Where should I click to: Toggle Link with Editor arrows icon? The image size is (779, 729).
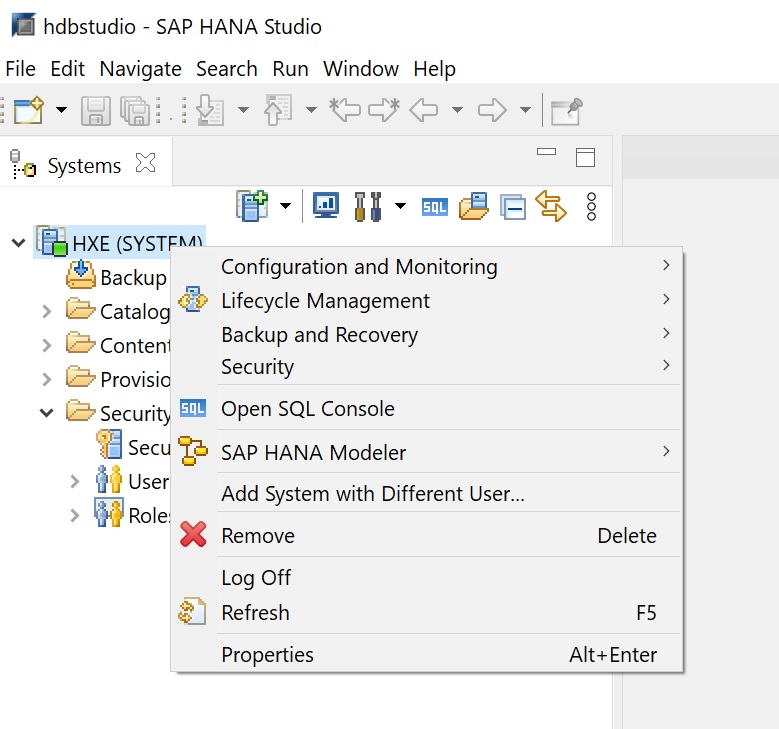(551, 206)
